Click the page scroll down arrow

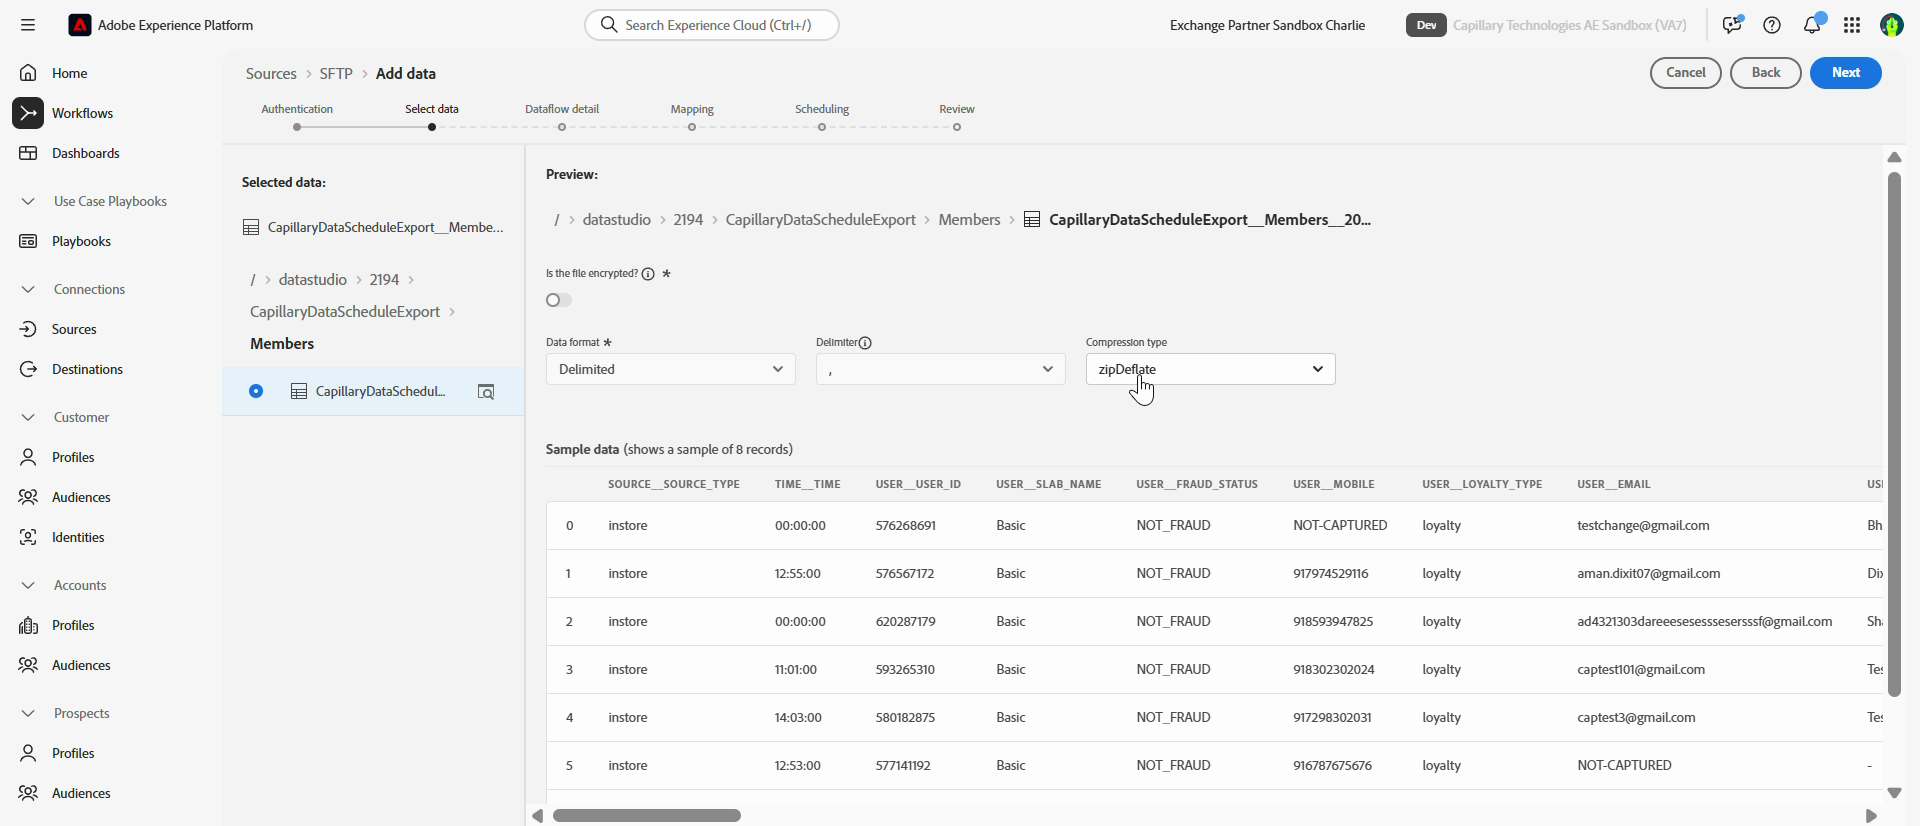coord(1894,793)
